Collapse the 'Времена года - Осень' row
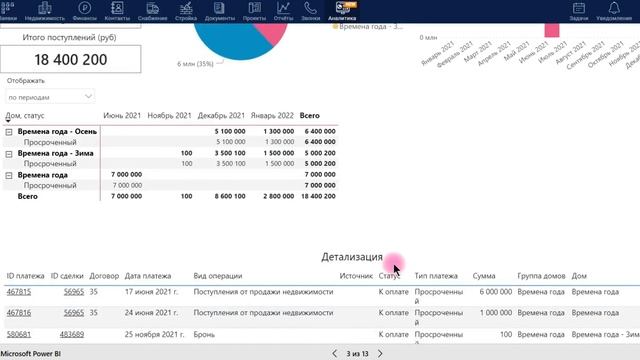The height and width of the screenshot is (360, 640). pos(9,132)
